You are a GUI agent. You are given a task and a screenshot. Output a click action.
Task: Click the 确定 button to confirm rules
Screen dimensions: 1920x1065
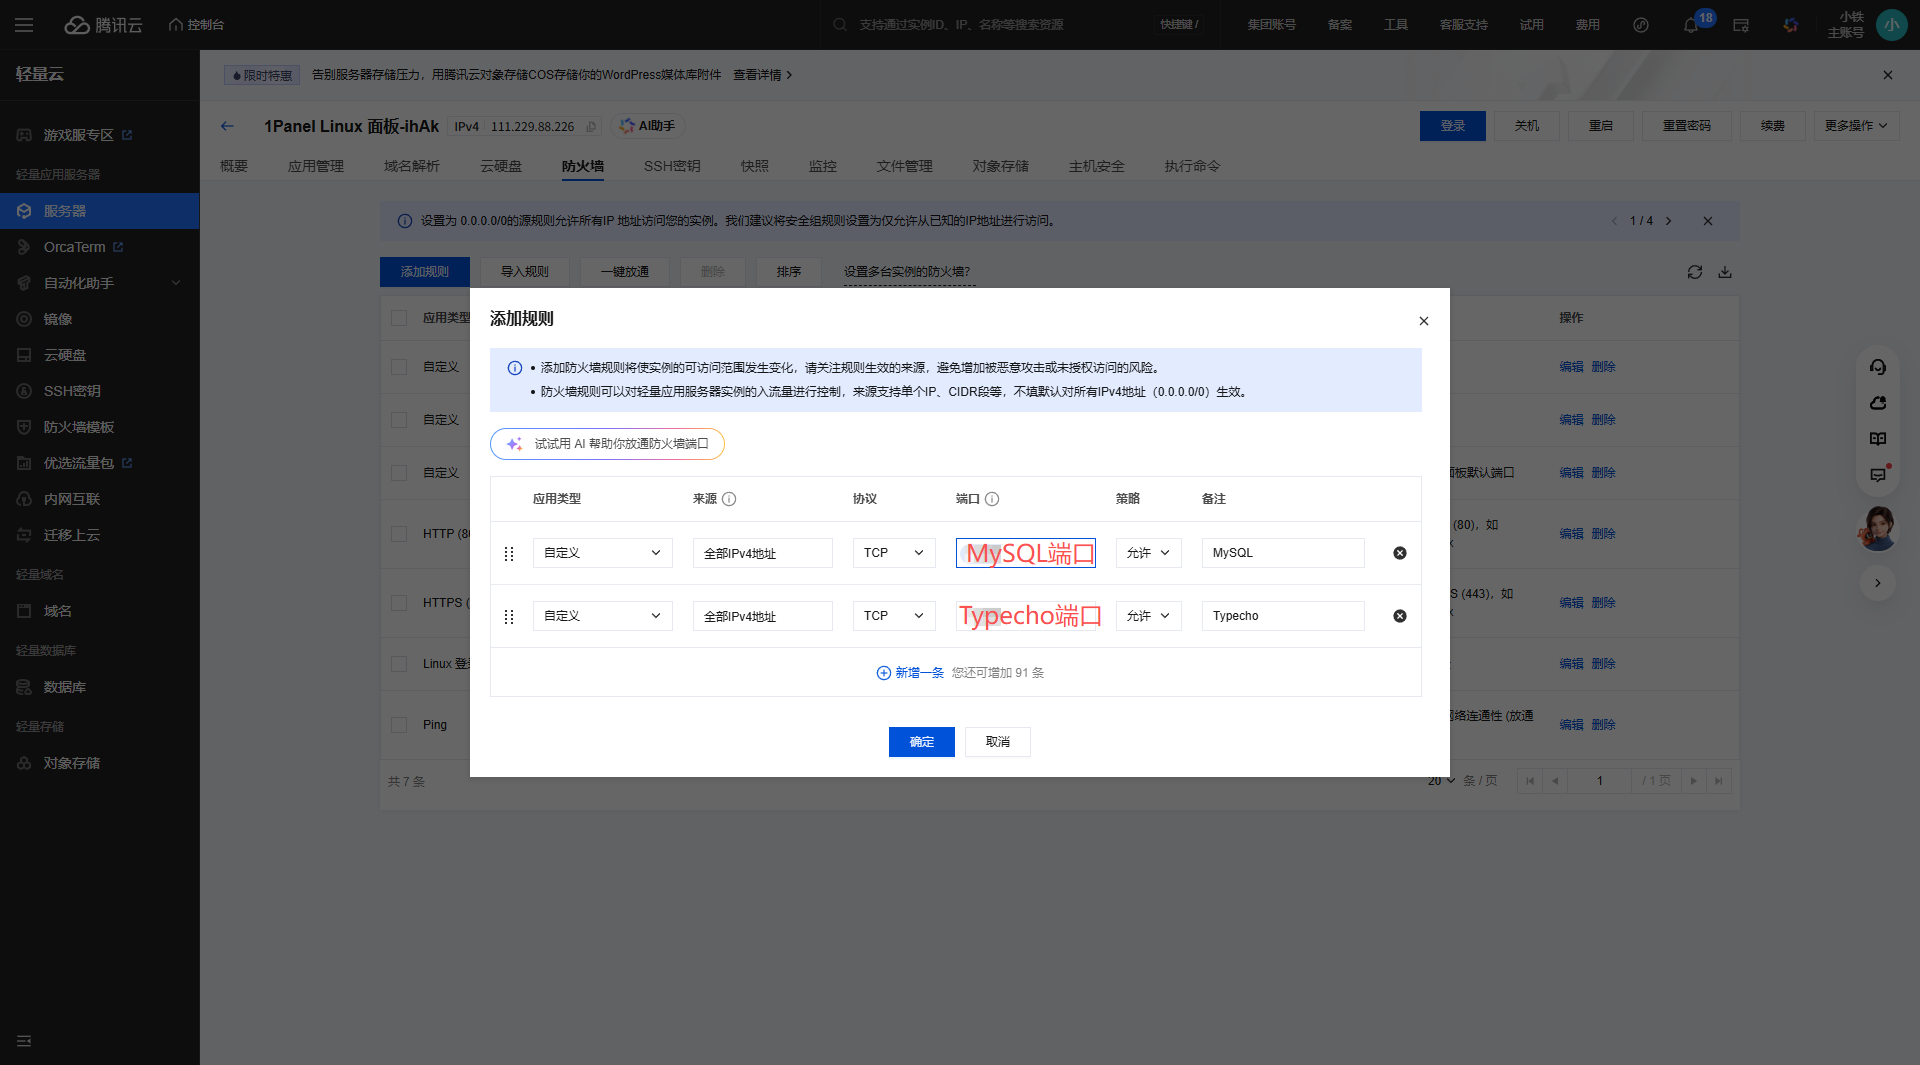point(921,741)
